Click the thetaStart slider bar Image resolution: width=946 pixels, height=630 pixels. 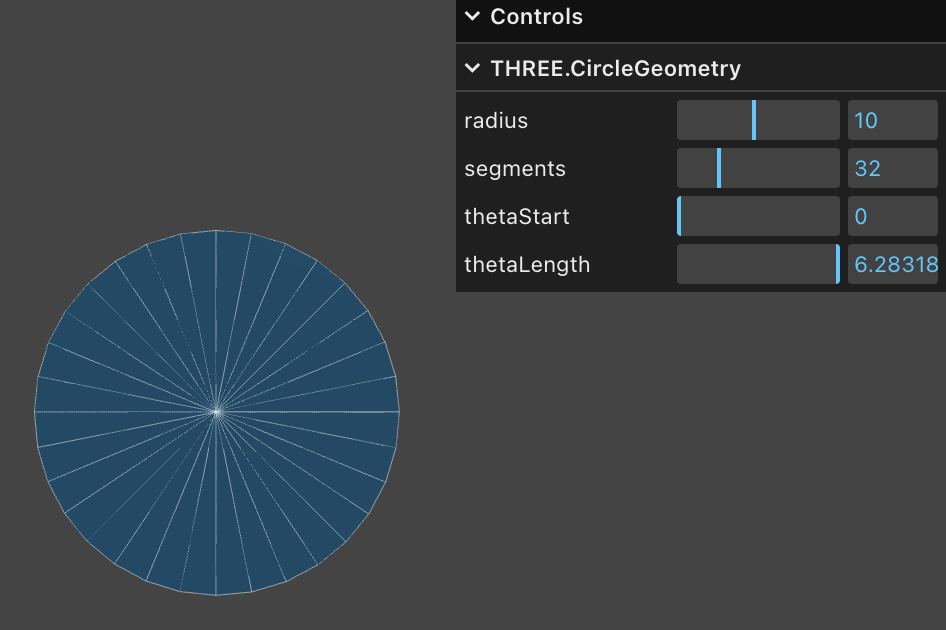[x=758, y=216]
